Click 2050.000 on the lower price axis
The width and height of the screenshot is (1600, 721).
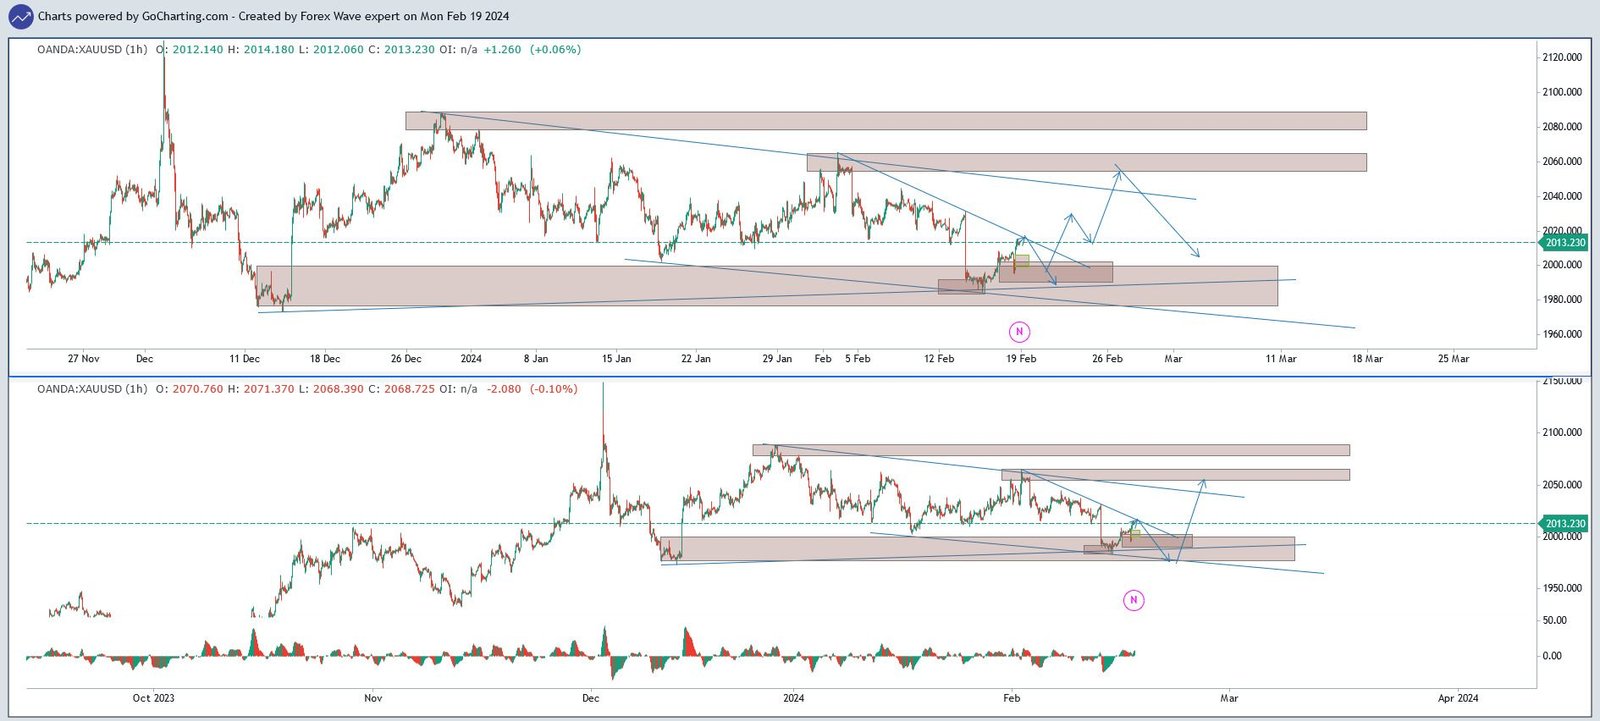pyautogui.click(x=1562, y=485)
